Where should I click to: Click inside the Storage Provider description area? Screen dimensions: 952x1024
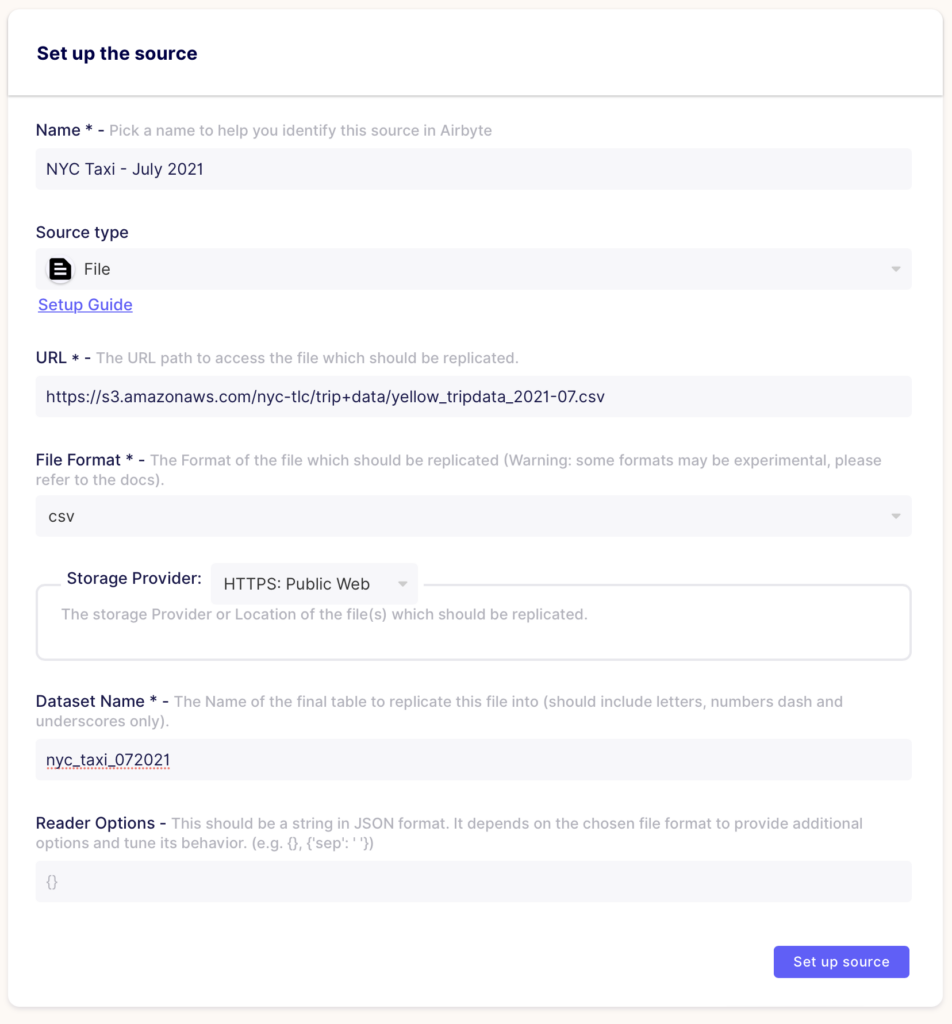point(473,622)
